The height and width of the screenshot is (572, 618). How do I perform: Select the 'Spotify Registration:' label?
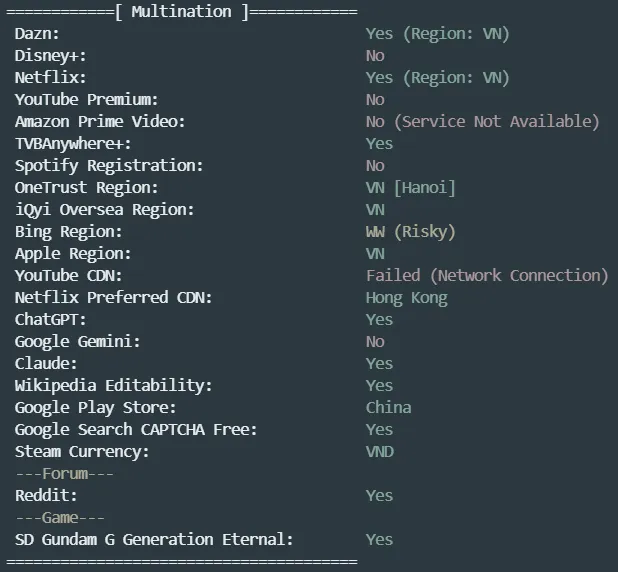click(109, 166)
